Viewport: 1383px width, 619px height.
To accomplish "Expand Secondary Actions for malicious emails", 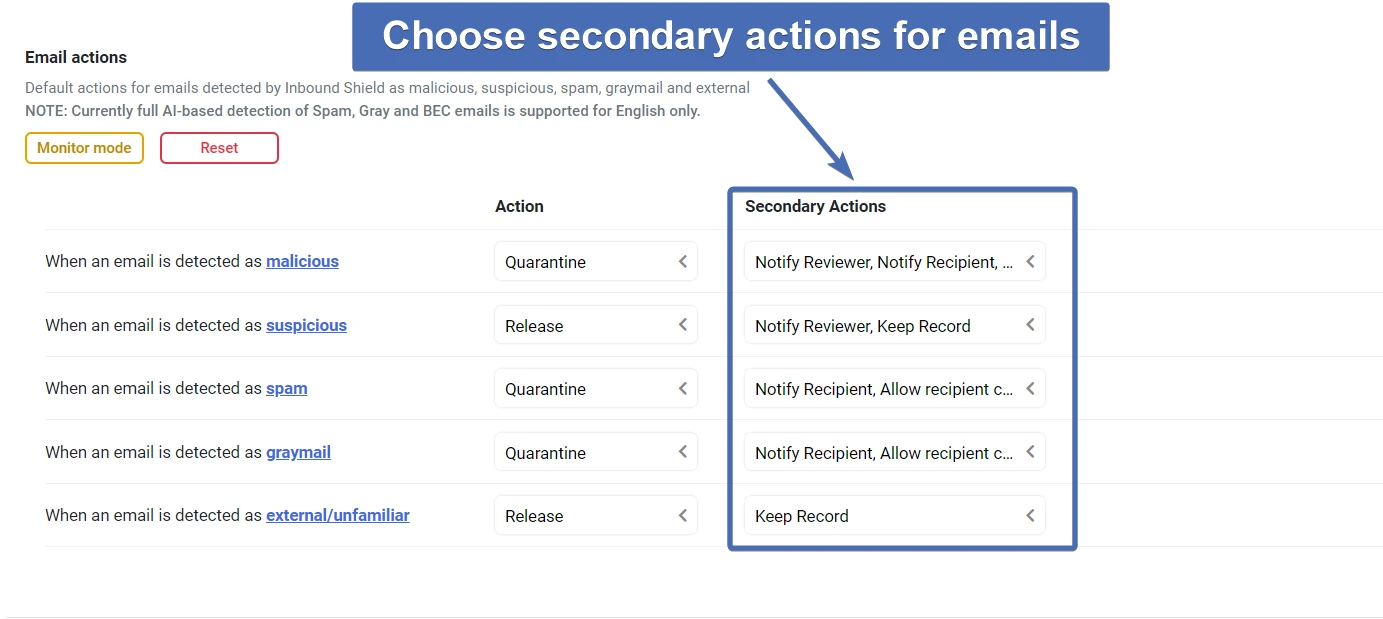I will click(894, 262).
